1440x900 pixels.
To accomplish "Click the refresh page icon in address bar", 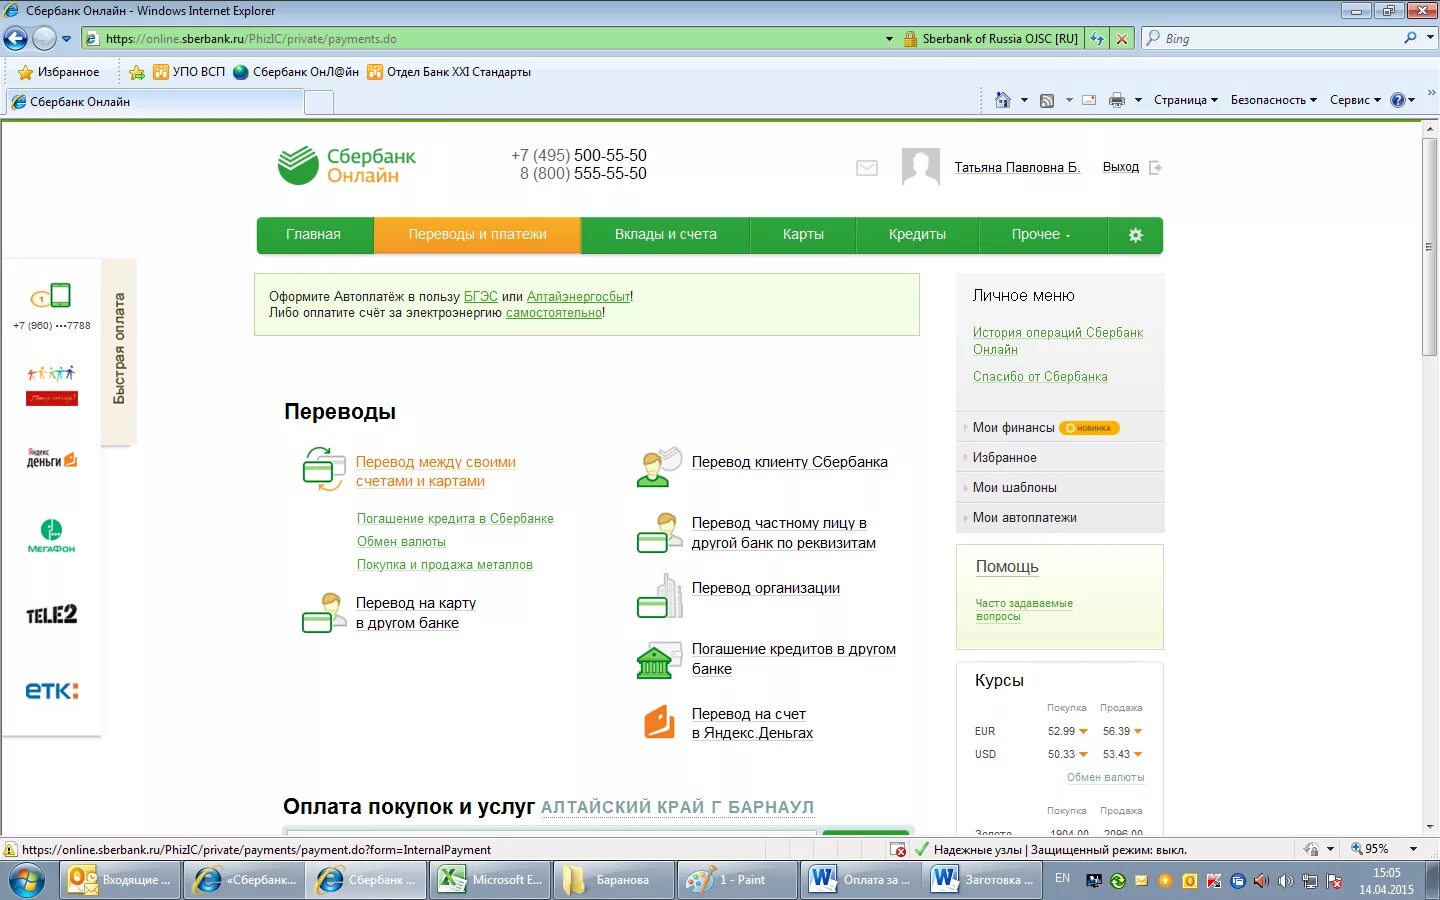I will (x=1097, y=39).
